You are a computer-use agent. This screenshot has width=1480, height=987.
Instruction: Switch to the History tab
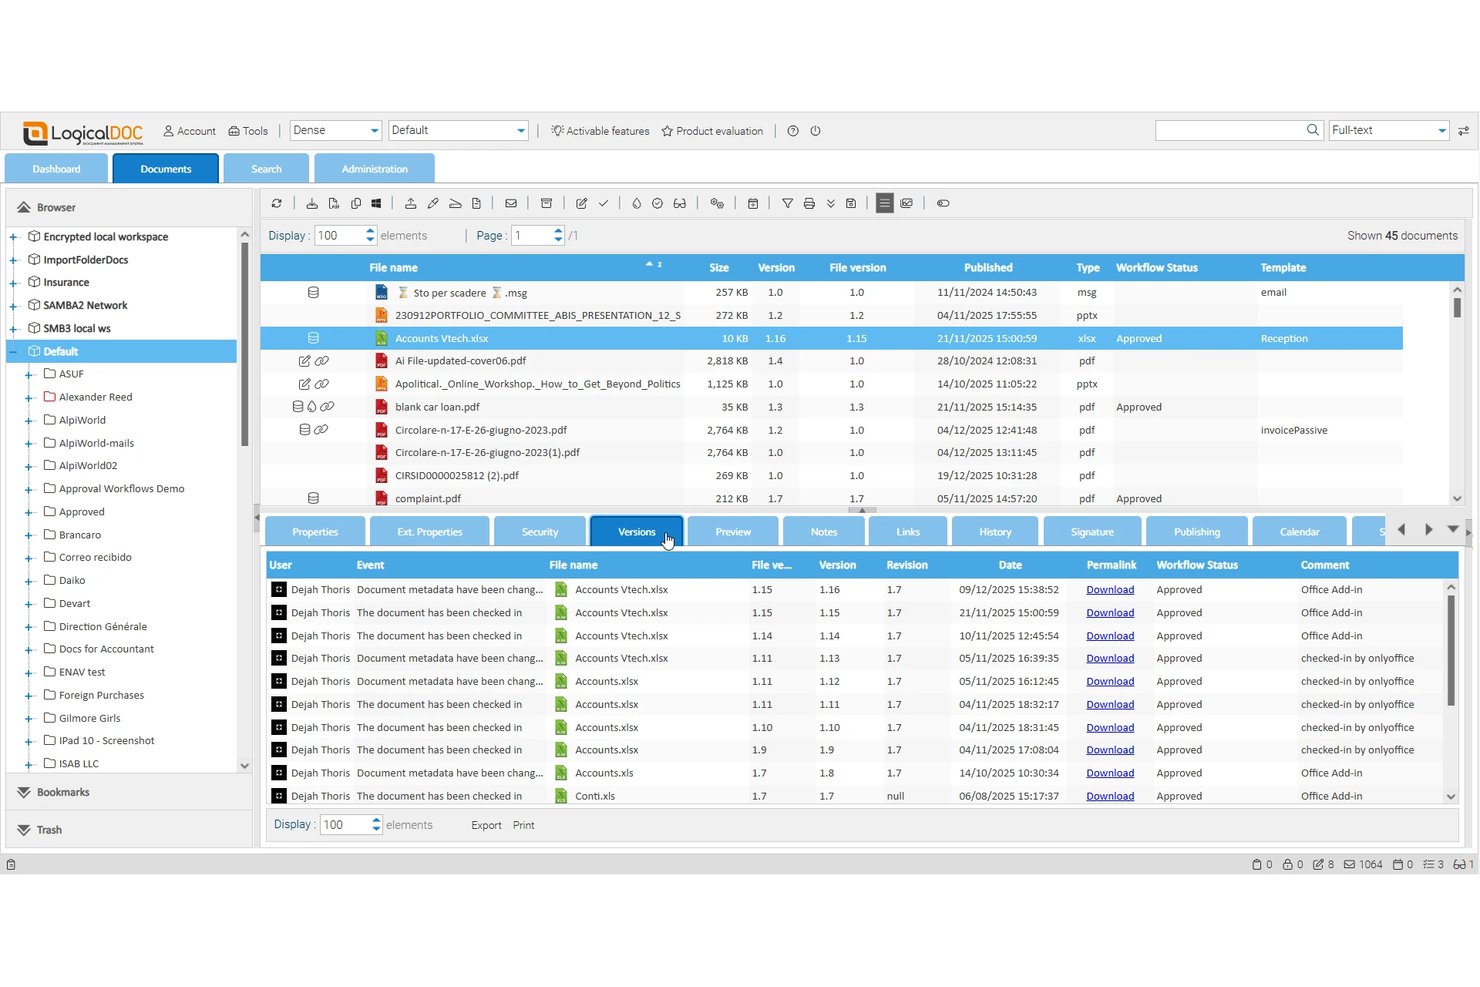click(x=995, y=532)
